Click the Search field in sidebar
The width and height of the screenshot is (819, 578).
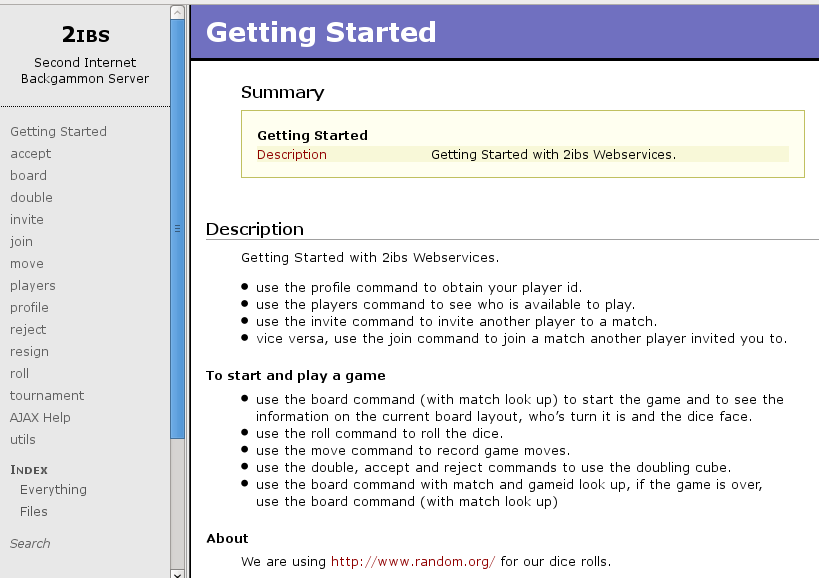(x=30, y=543)
